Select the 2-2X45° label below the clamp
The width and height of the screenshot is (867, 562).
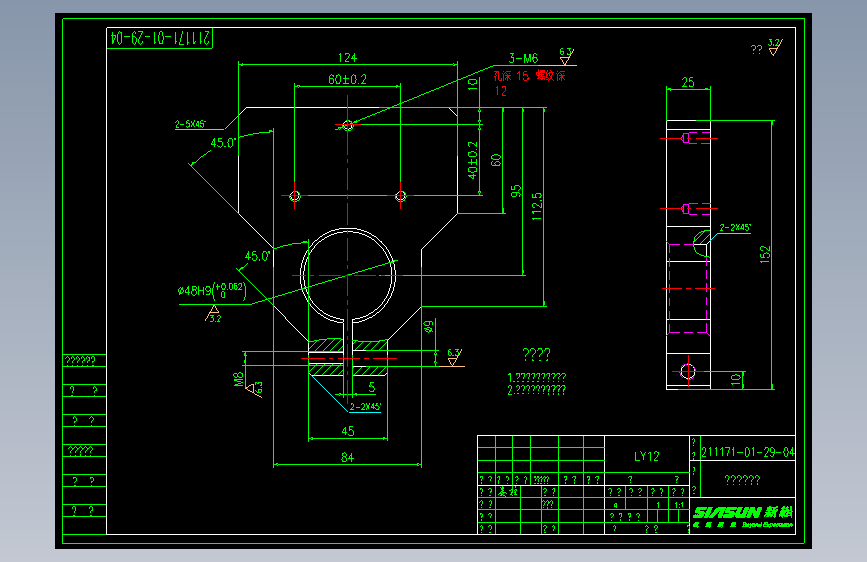coord(365,407)
